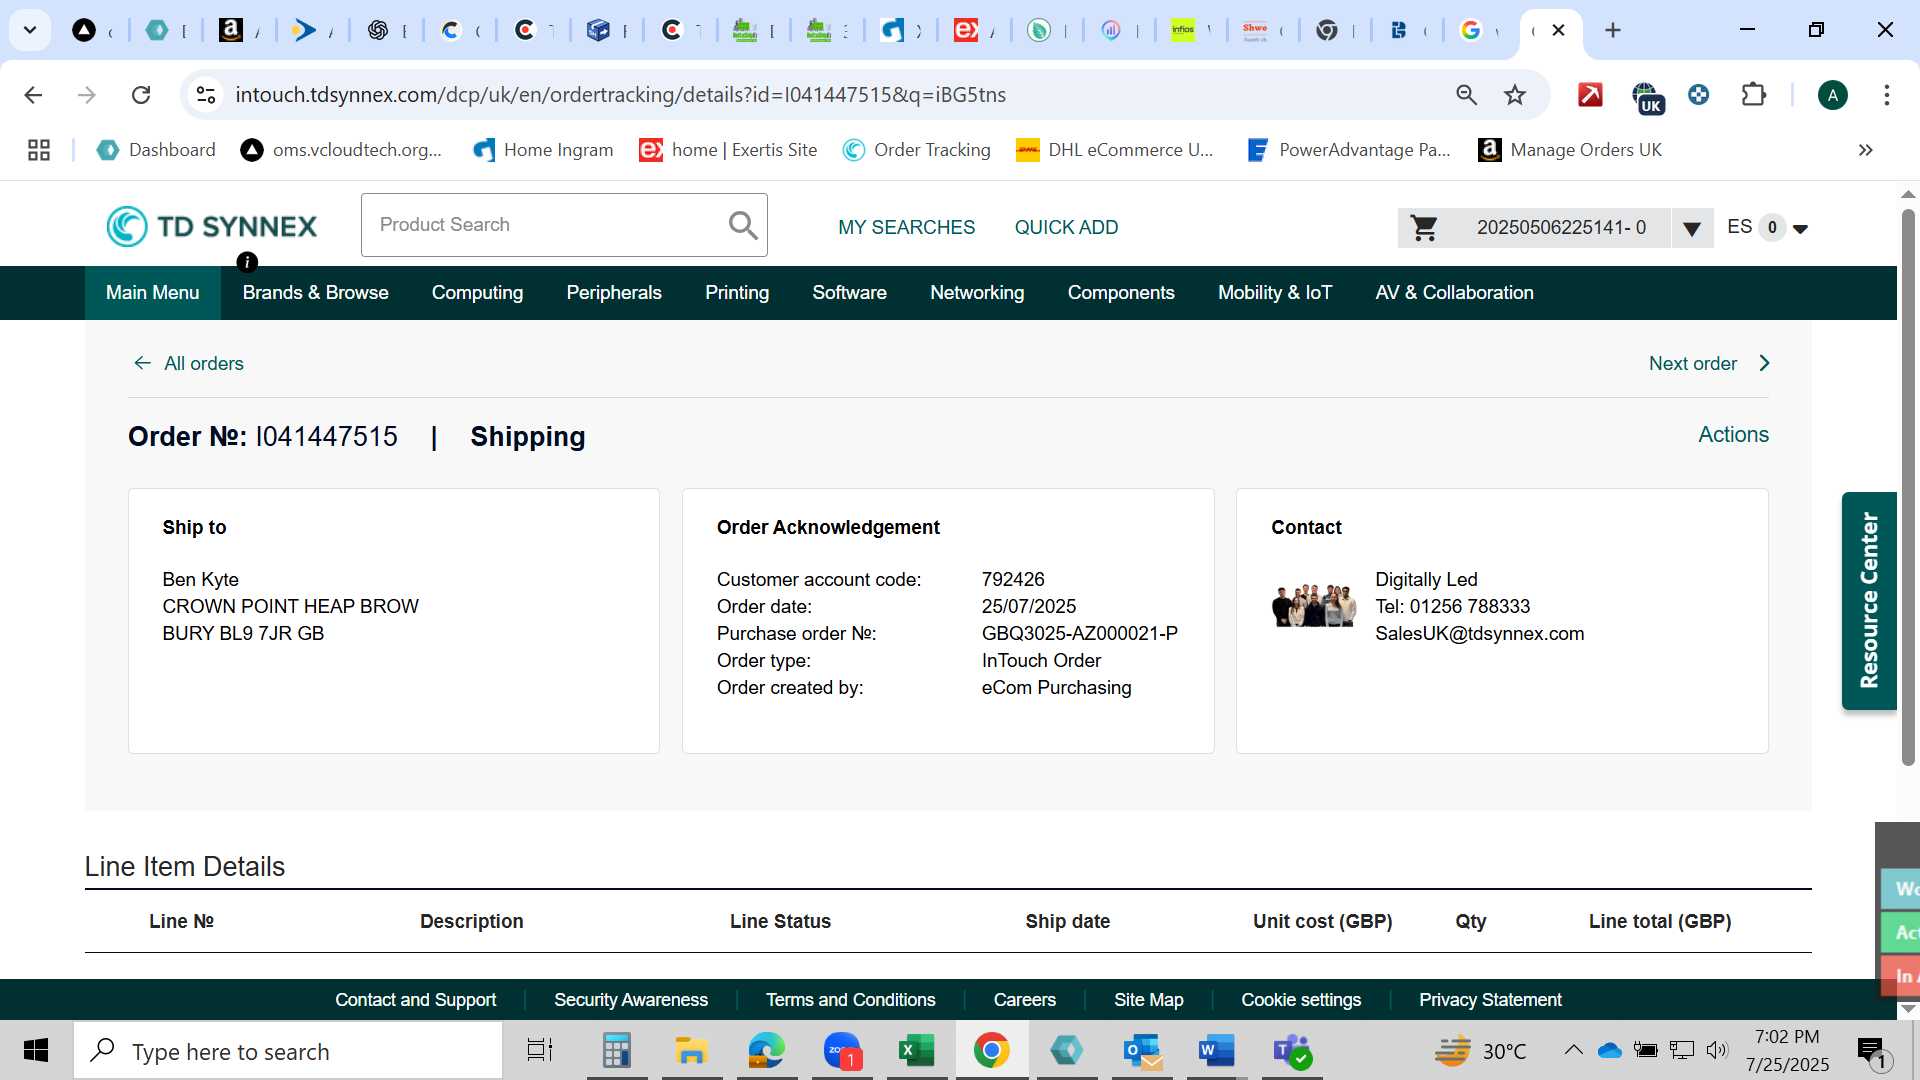1920x1080 pixels.
Task: Expand the cart selector dropdown arrow
Action: [x=1692, y=229]
